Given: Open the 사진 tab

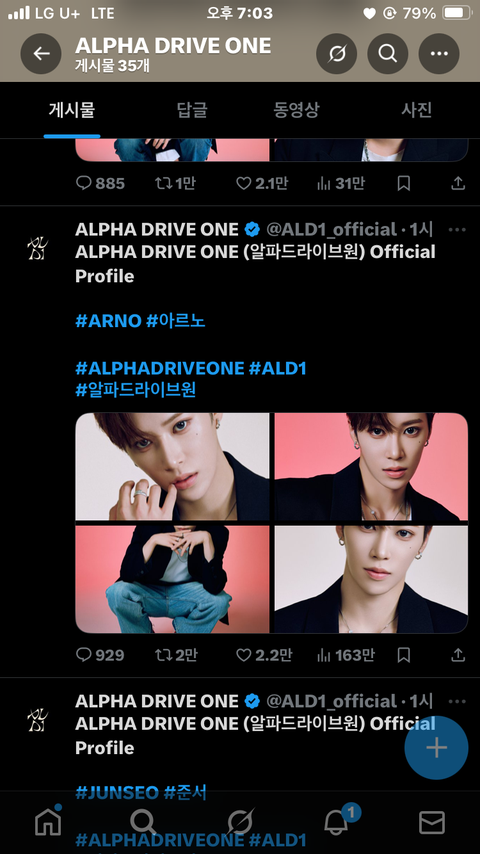Looking at the screenshot, I should pos(417,110).
